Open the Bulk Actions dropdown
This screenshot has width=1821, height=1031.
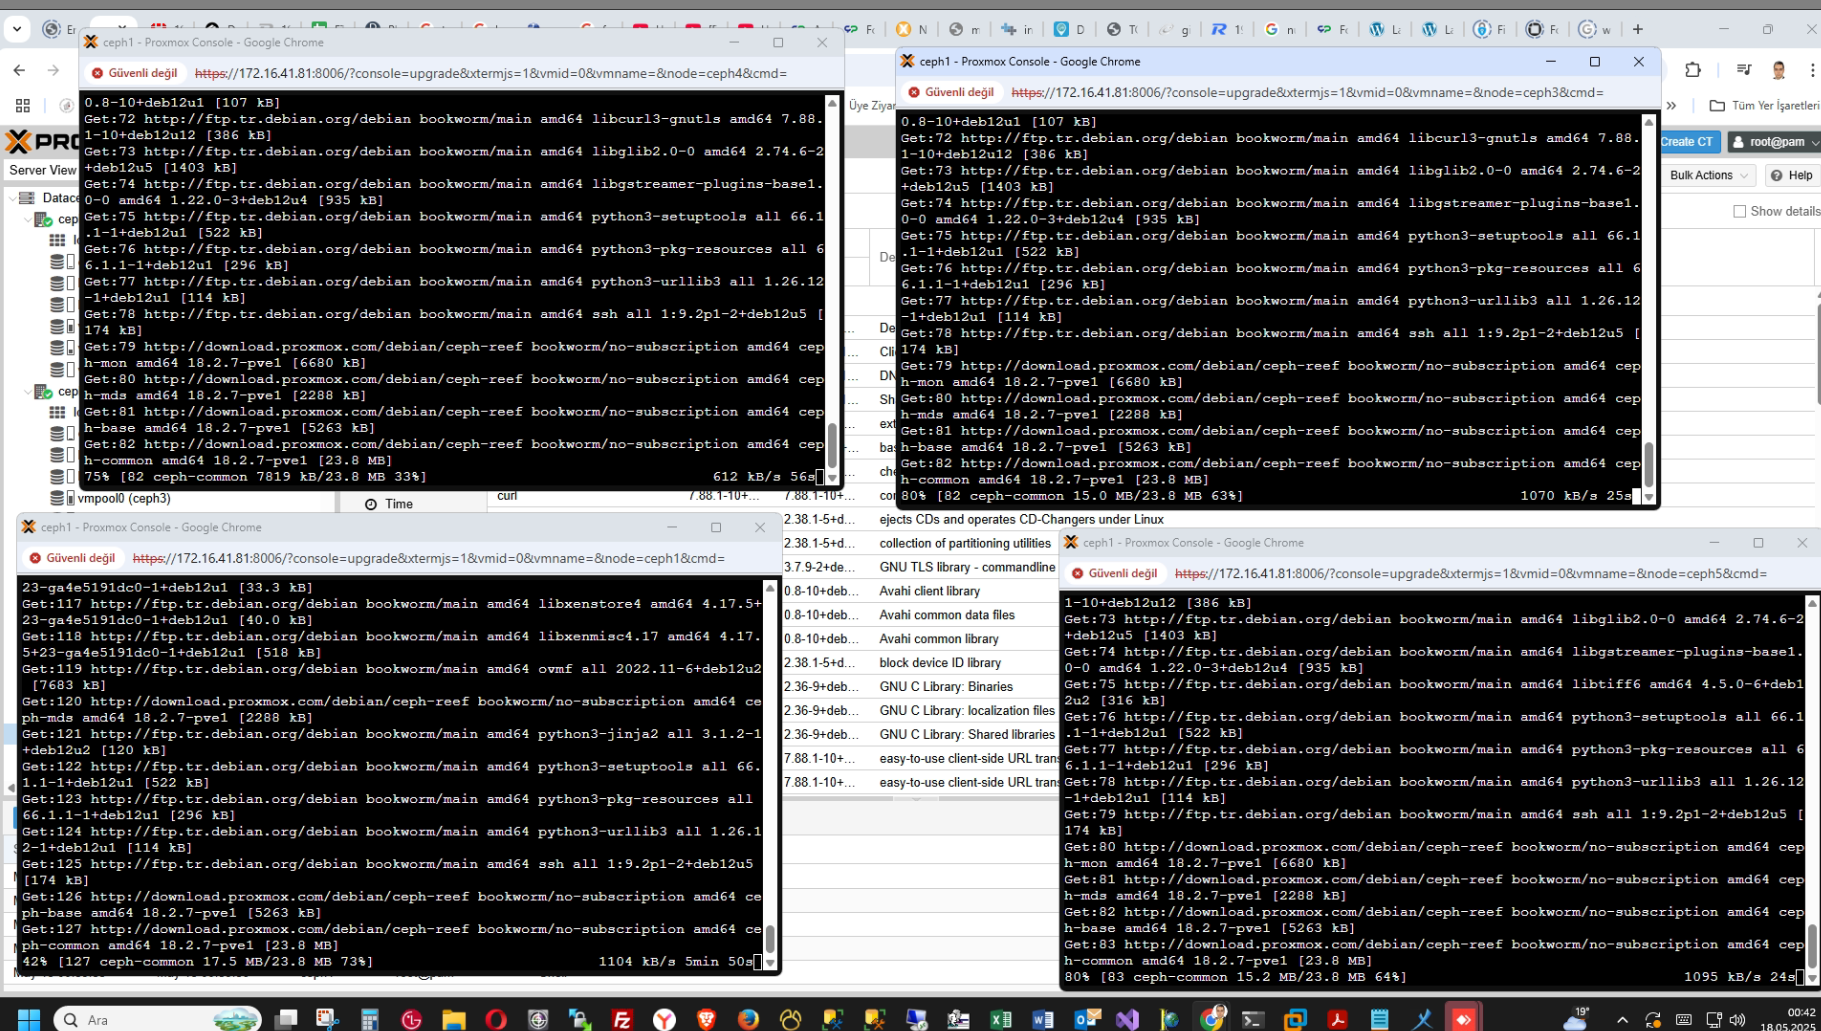1709,175
